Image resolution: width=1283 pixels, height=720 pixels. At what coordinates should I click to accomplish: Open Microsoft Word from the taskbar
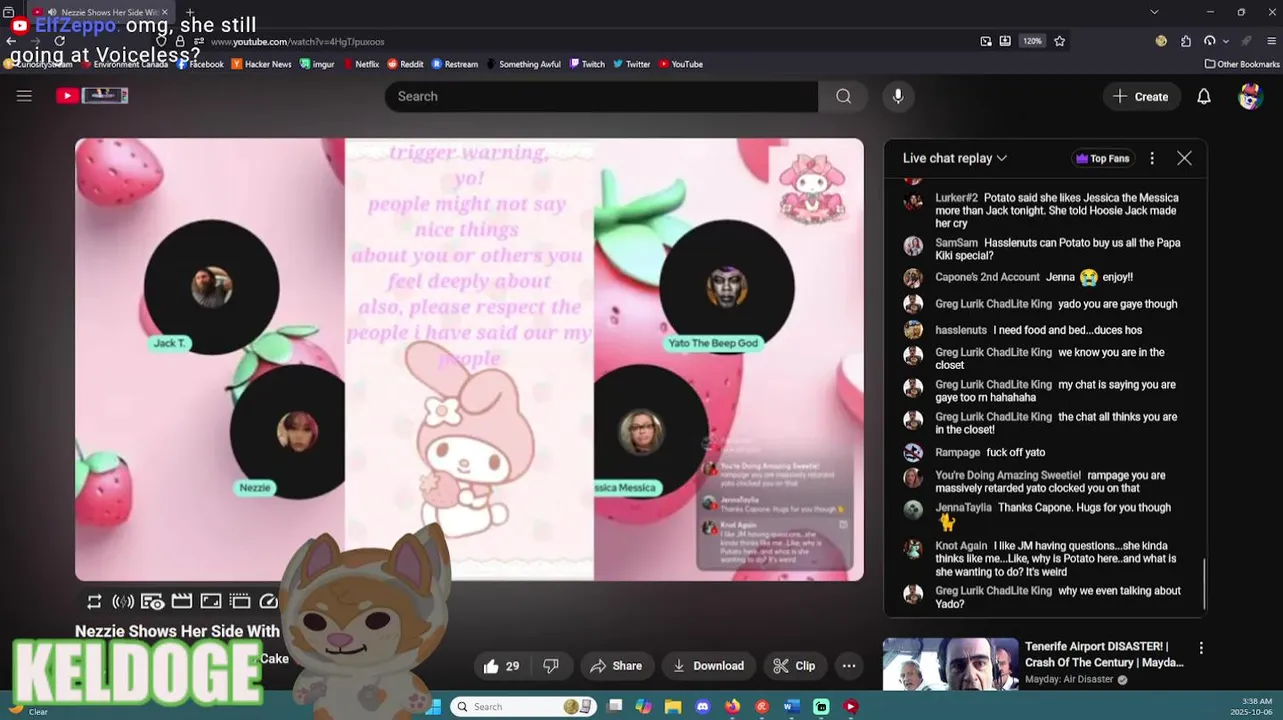[791, 706]
